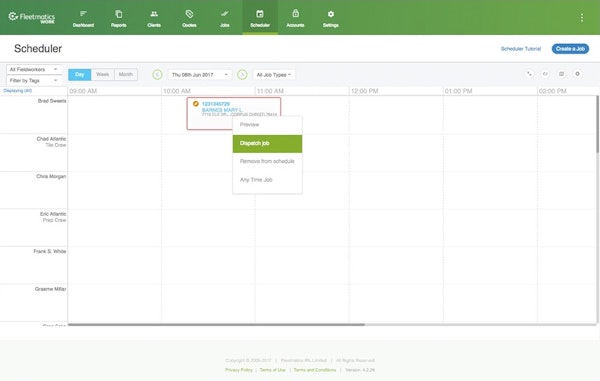Open the Reports icon in top navigation
This screenshot has width=600, height=381.
pyautogui.click(x=119, y=14)
